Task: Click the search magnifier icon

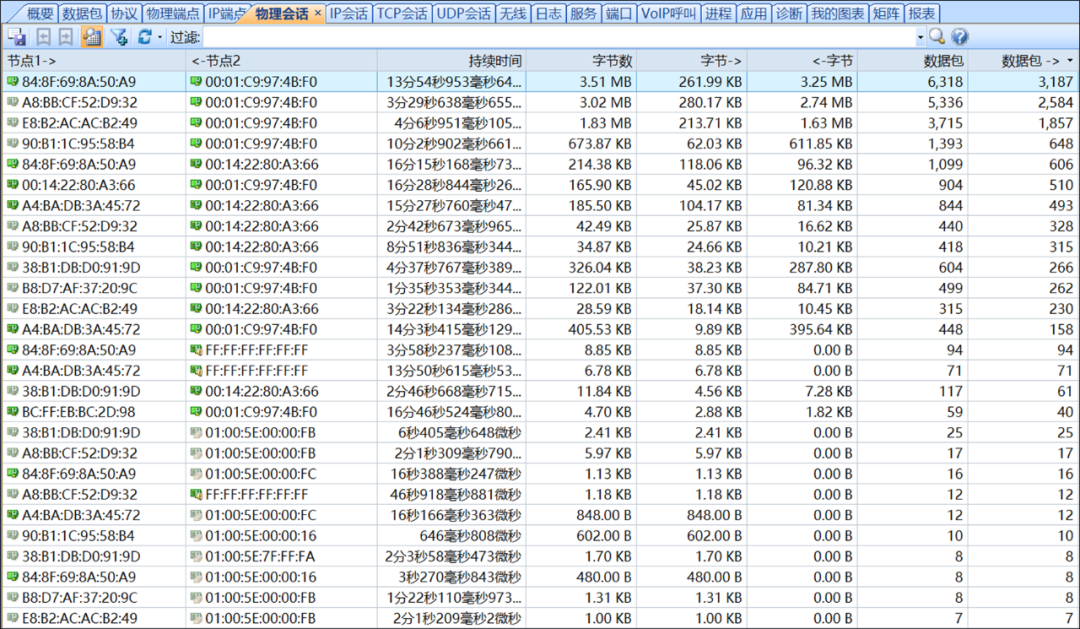Action: pyautogui.click(x=936, y=36)
